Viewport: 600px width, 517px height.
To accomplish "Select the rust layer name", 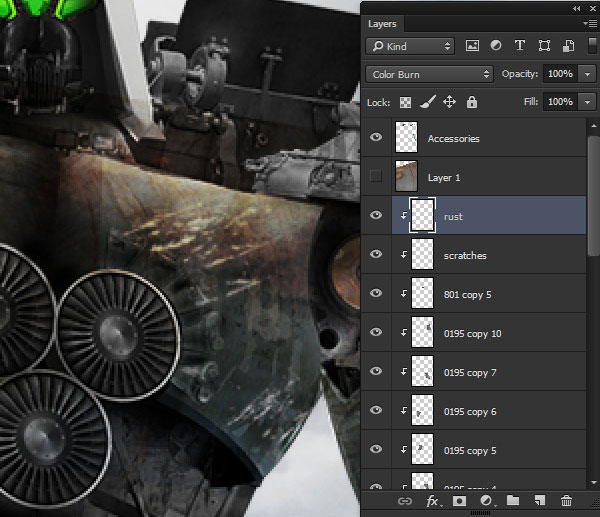I will [x=453, y=217].
